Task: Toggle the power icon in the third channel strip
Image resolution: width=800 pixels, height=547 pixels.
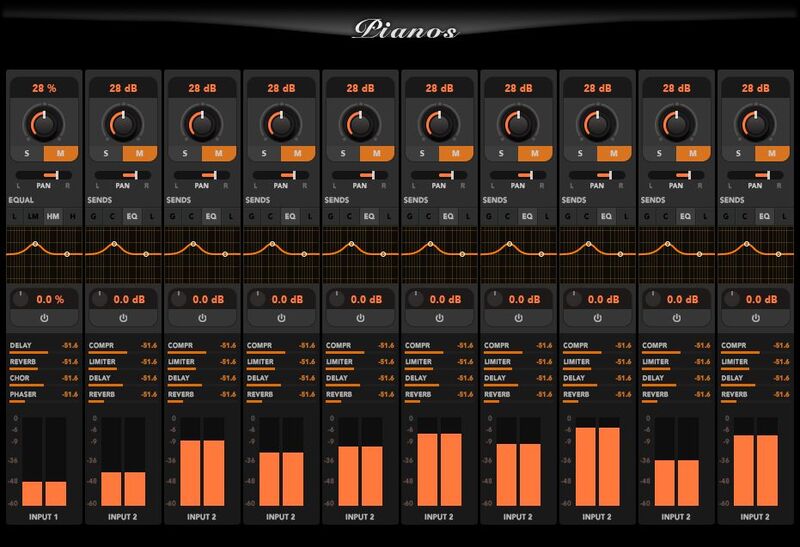Action: click(x=202, y=318)
